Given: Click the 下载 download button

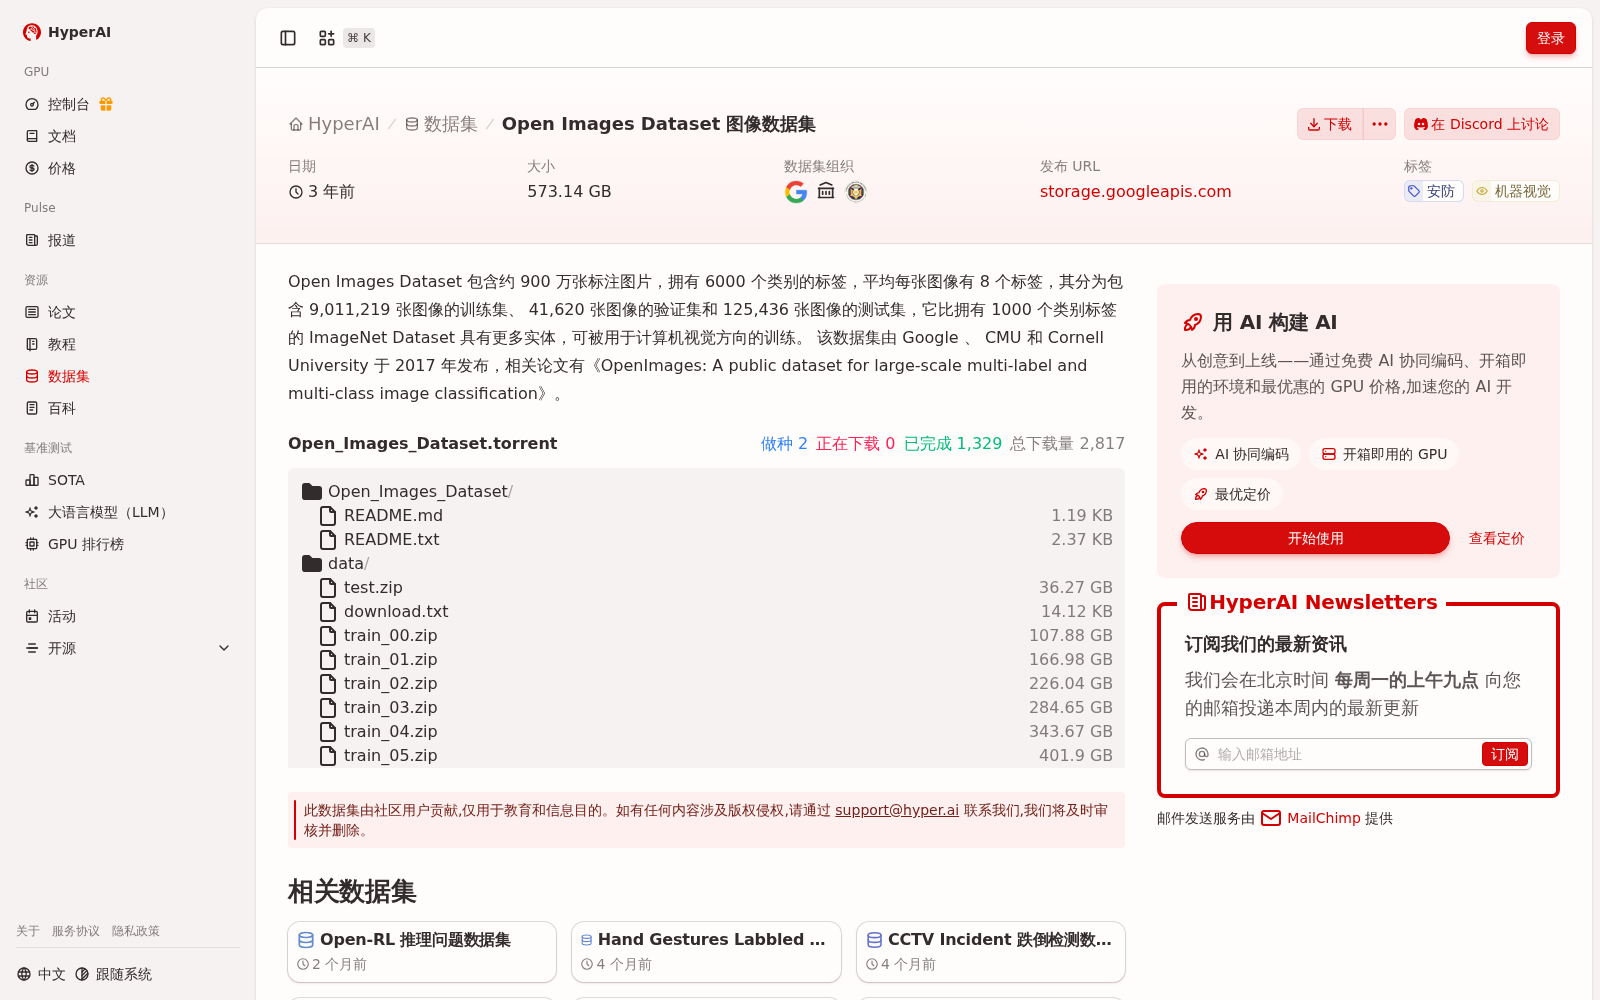Looking at the screenshot, I should click(x=1330, y=124).
